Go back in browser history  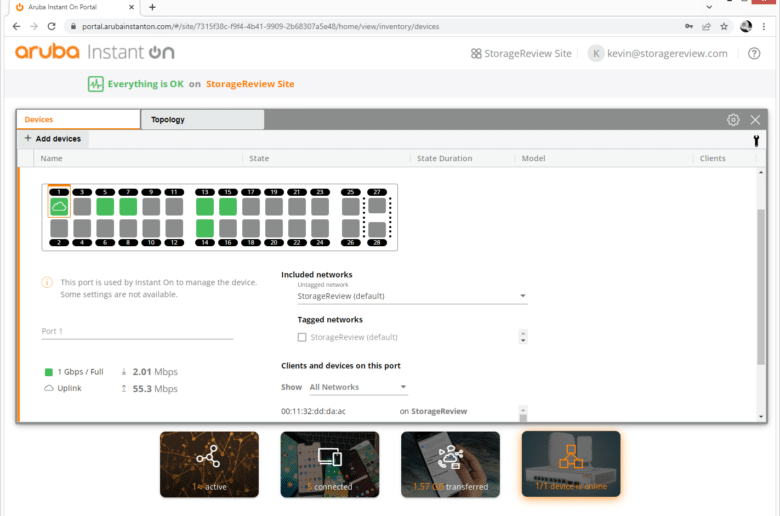pyautogui.click(x=16, y=26)
